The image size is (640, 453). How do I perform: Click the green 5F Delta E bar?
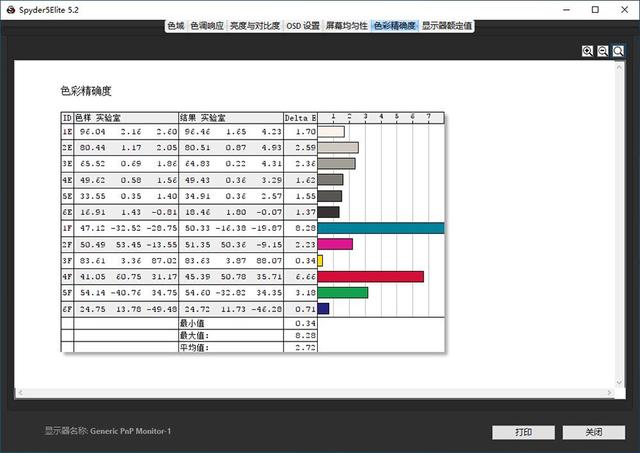point(342,292)
